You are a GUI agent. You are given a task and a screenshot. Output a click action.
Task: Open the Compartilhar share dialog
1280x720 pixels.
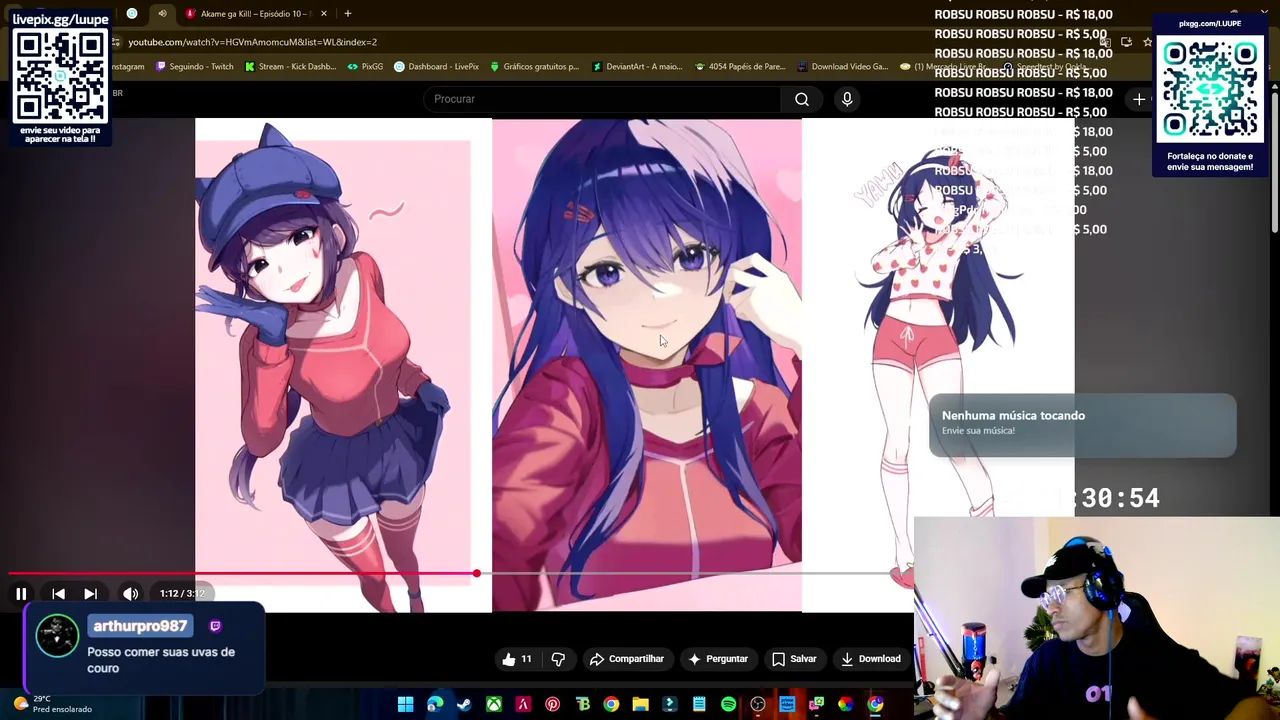tap(627, 659)
